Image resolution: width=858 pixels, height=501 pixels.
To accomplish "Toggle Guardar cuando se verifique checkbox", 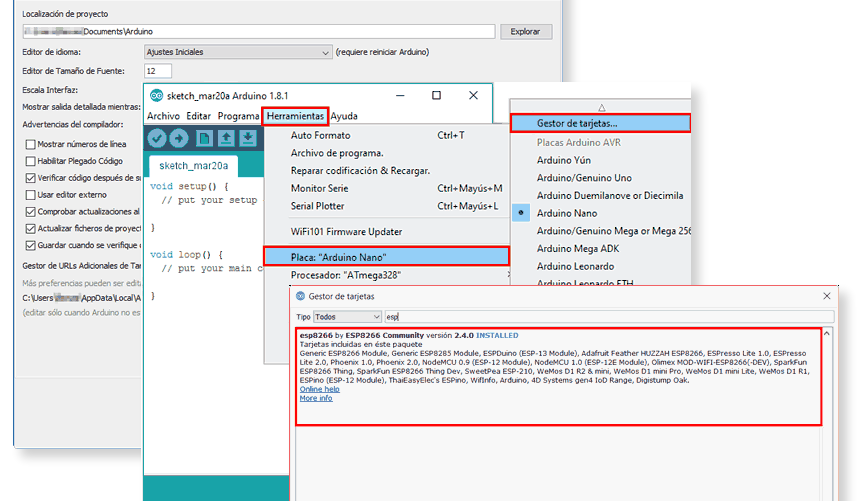I will [x=31, y=246].
